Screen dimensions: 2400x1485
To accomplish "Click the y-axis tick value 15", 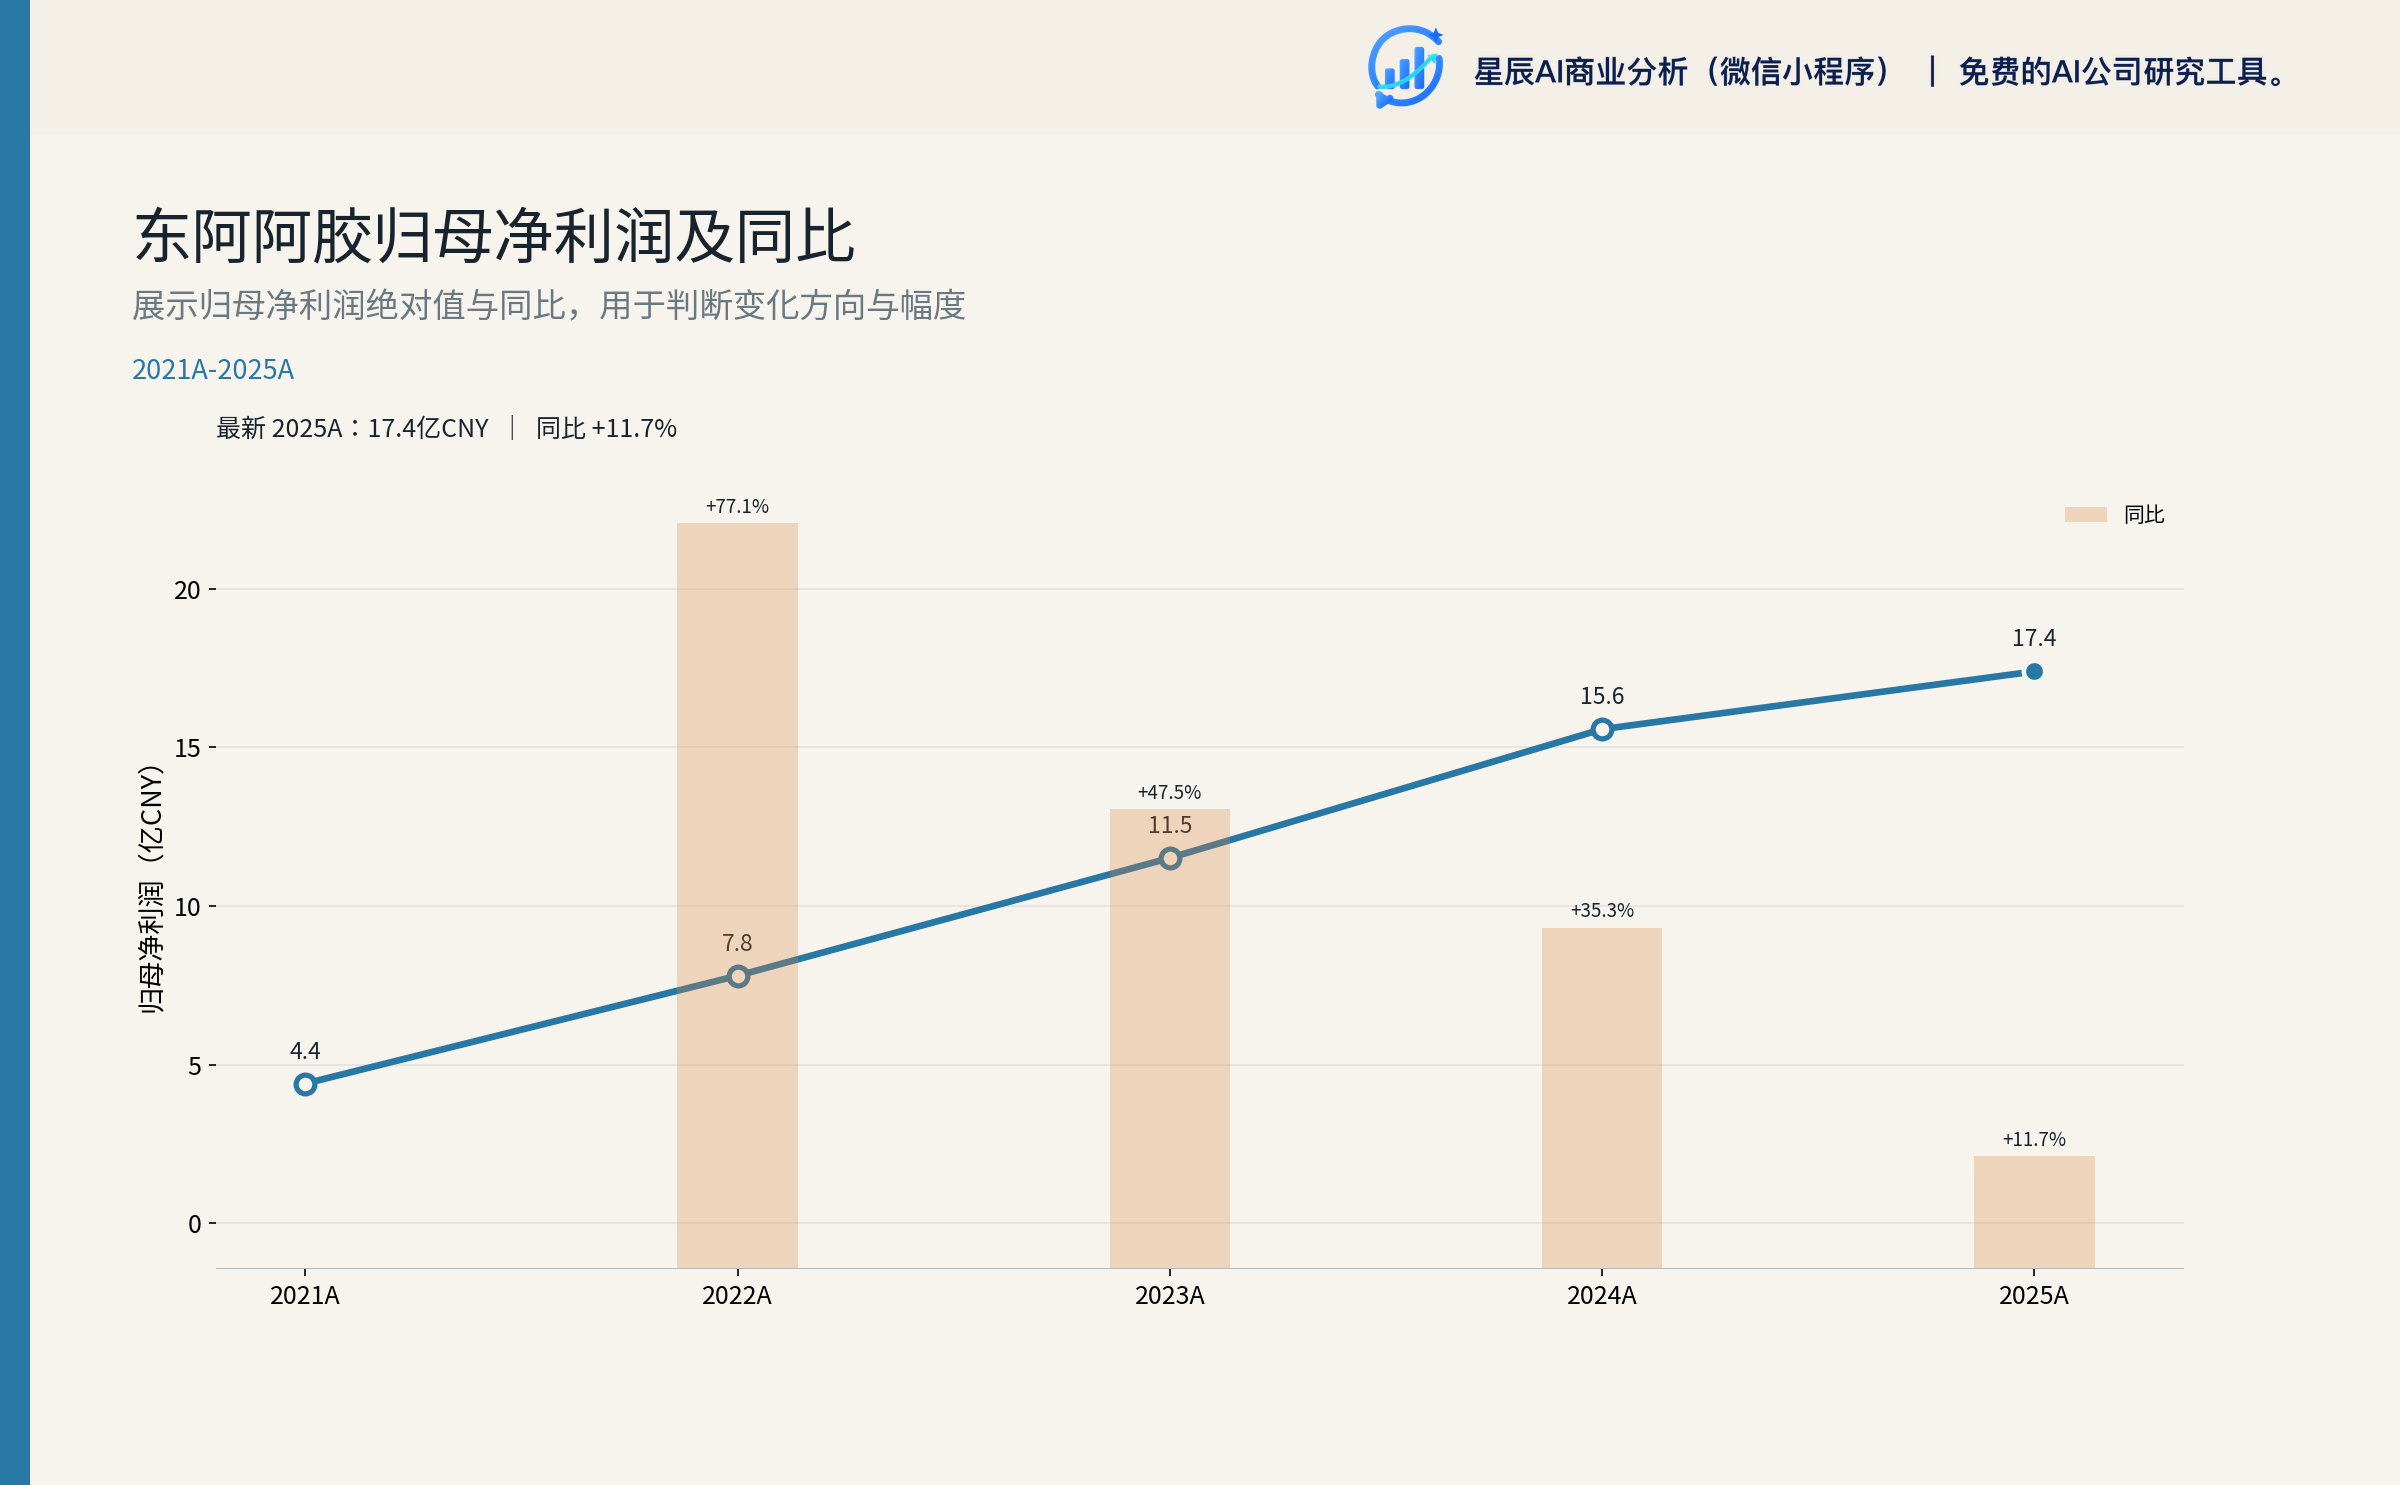I will point(187,748).
